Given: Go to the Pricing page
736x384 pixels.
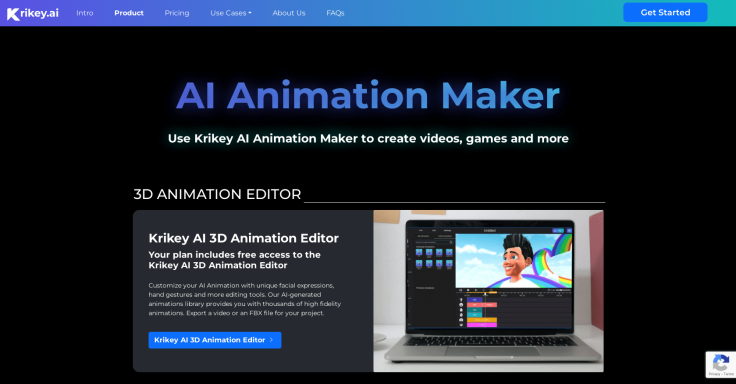Looking at the screenshot, I should click(177, 13).
